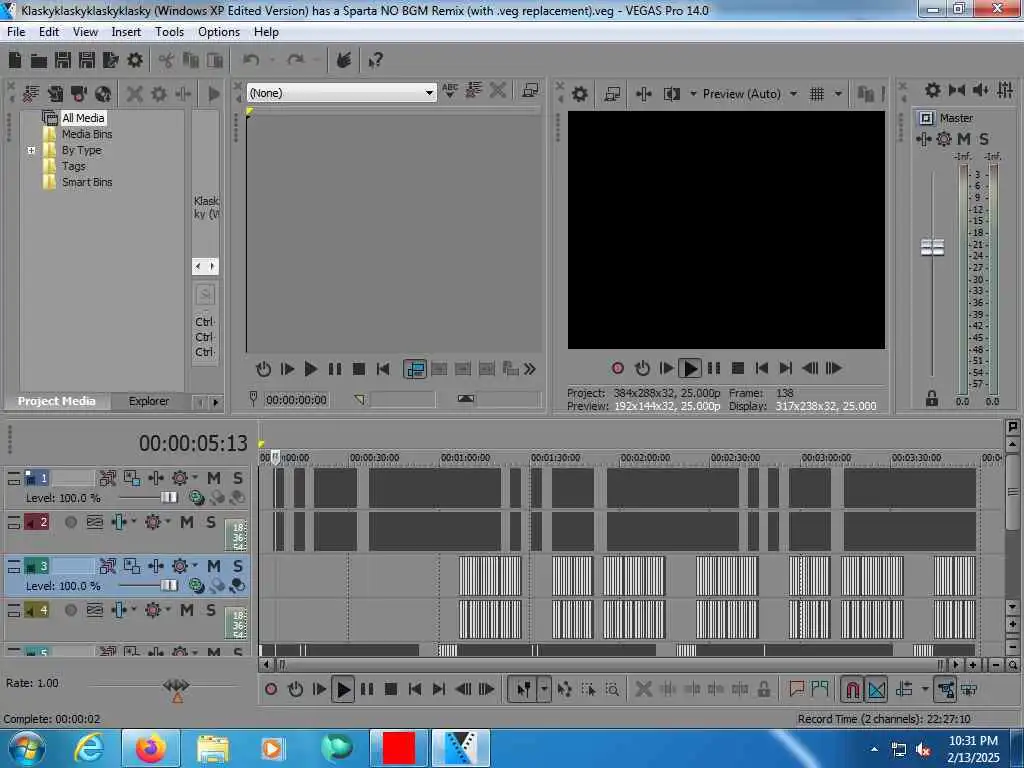
Task: Toggle Loop Playback in timeline transport
Action: pyautogui.click(x=295, y=689)
